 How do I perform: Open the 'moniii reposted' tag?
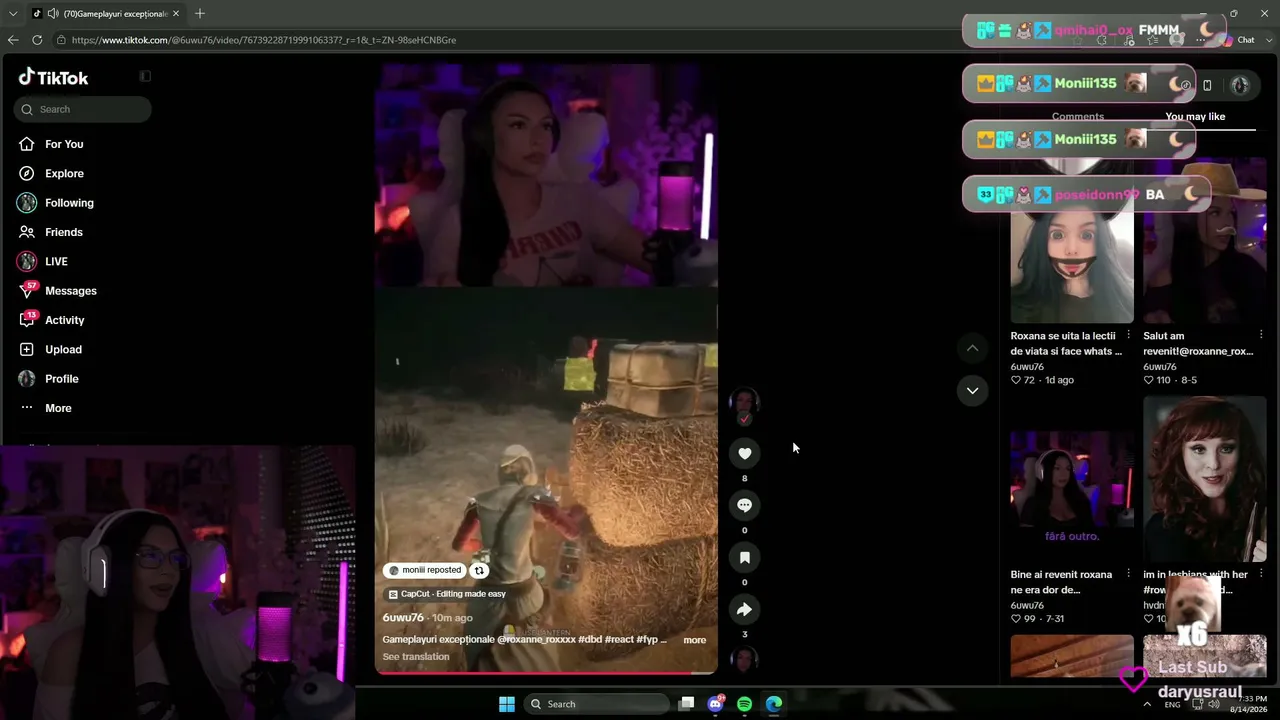[425, 570]
